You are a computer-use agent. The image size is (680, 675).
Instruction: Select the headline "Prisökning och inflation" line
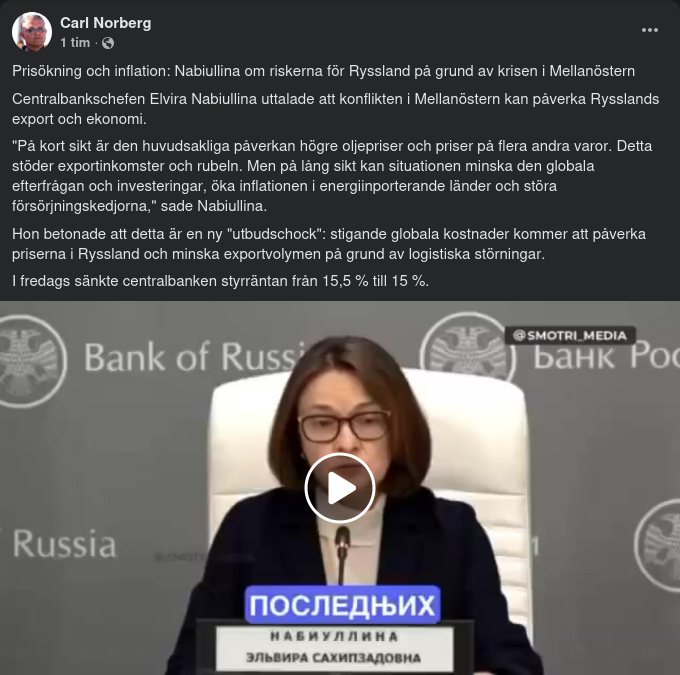click(x=323, y=71)
